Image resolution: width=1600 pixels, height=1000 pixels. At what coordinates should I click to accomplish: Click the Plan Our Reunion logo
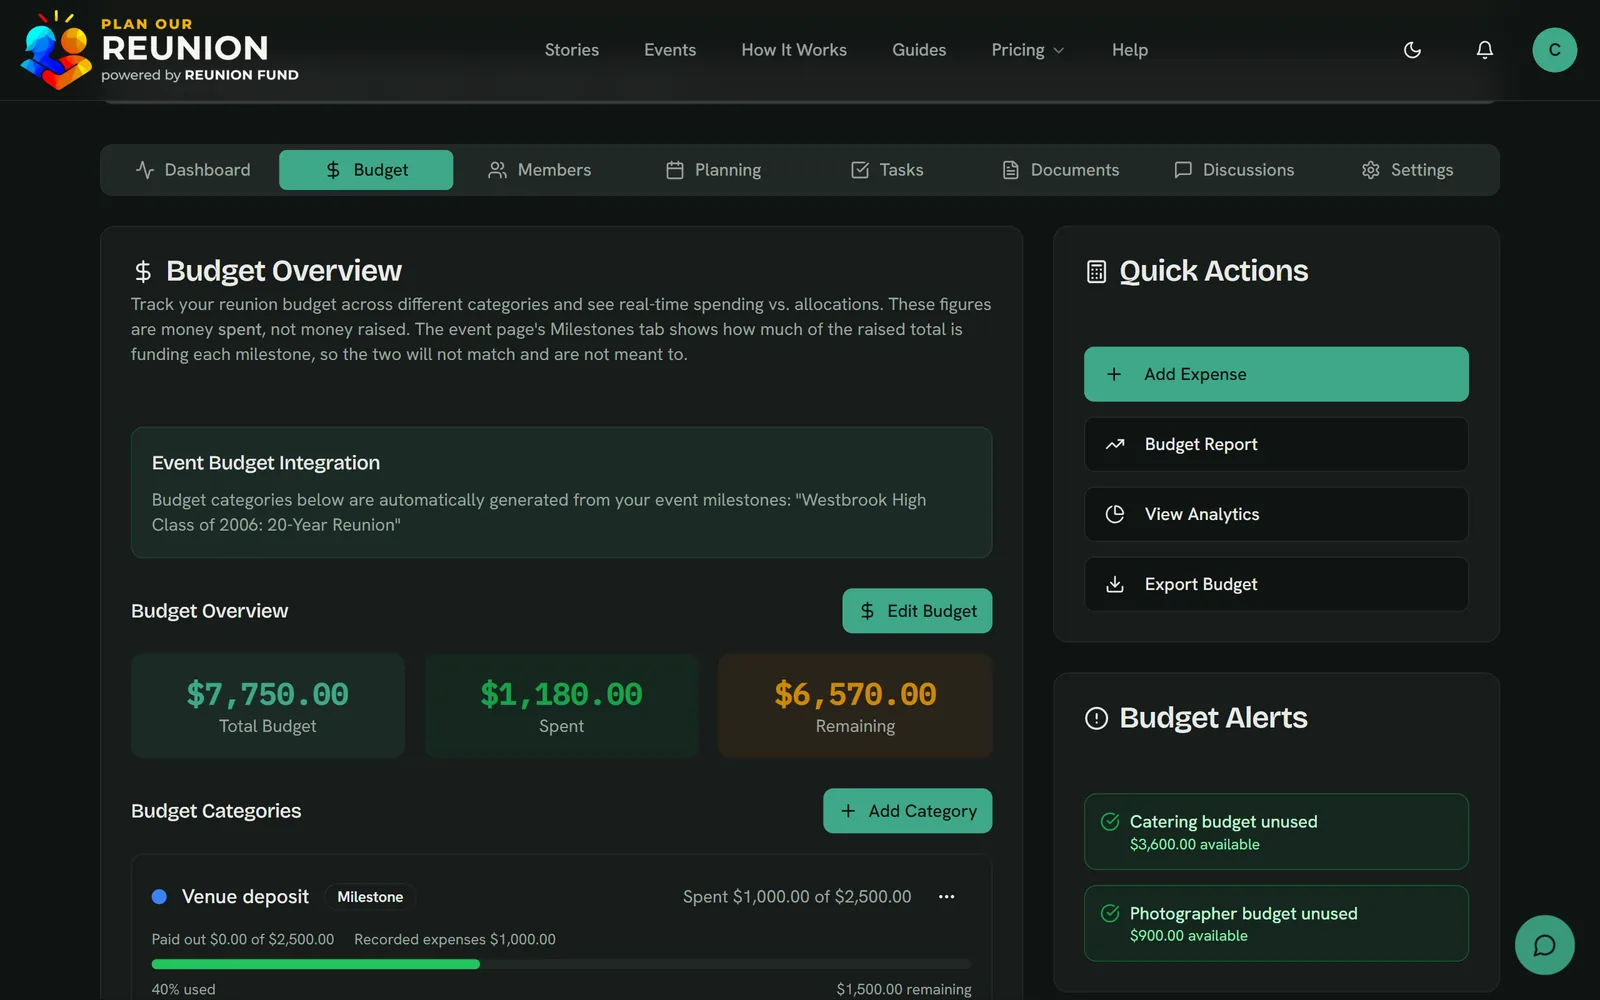160,50
